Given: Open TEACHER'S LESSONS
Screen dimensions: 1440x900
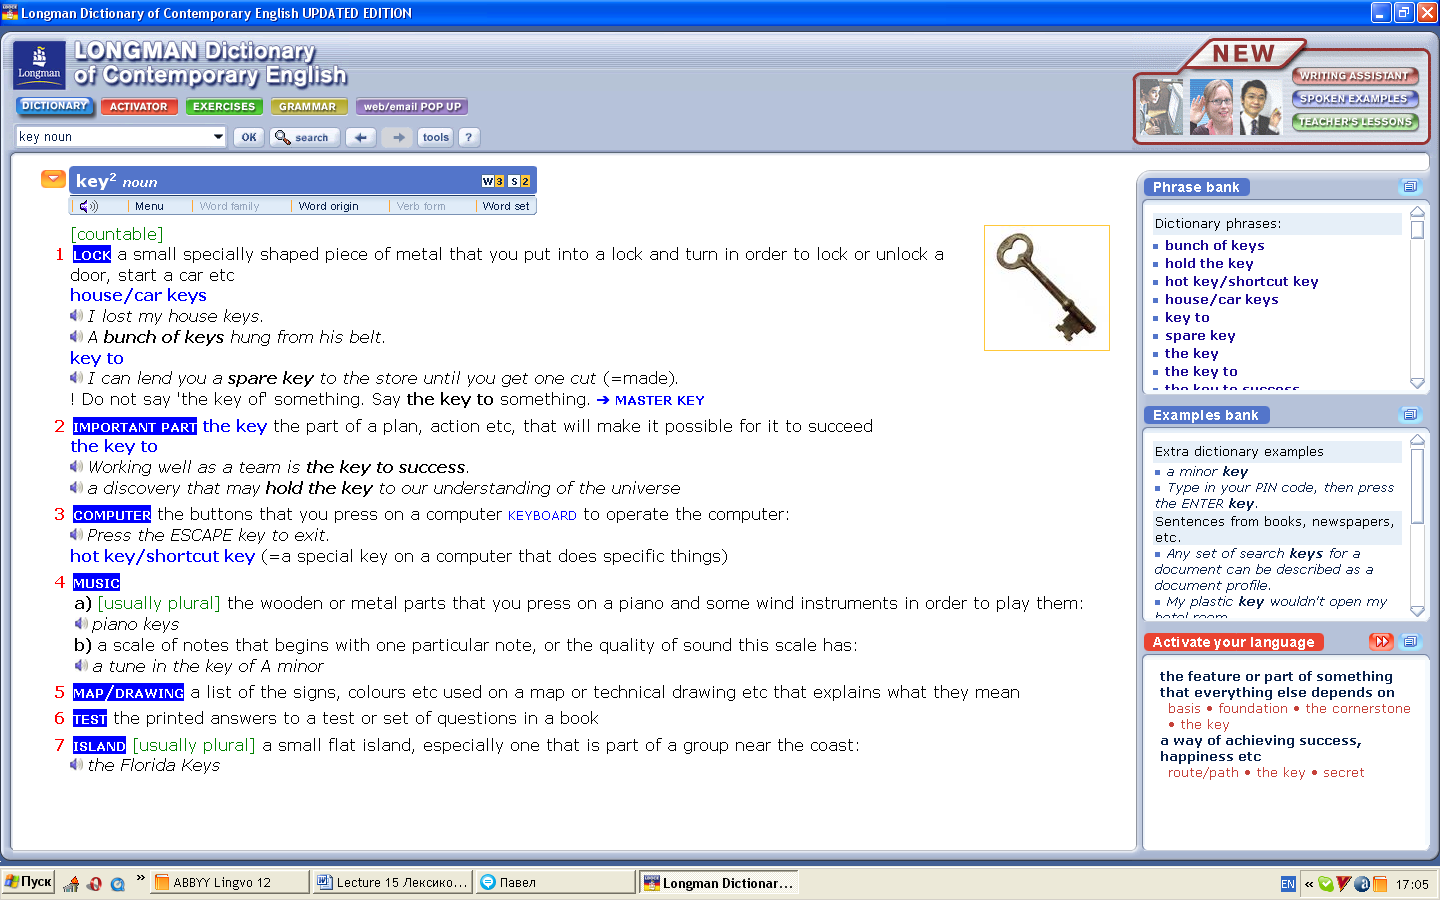Looking at the screenshot, I should point(1354,122).
